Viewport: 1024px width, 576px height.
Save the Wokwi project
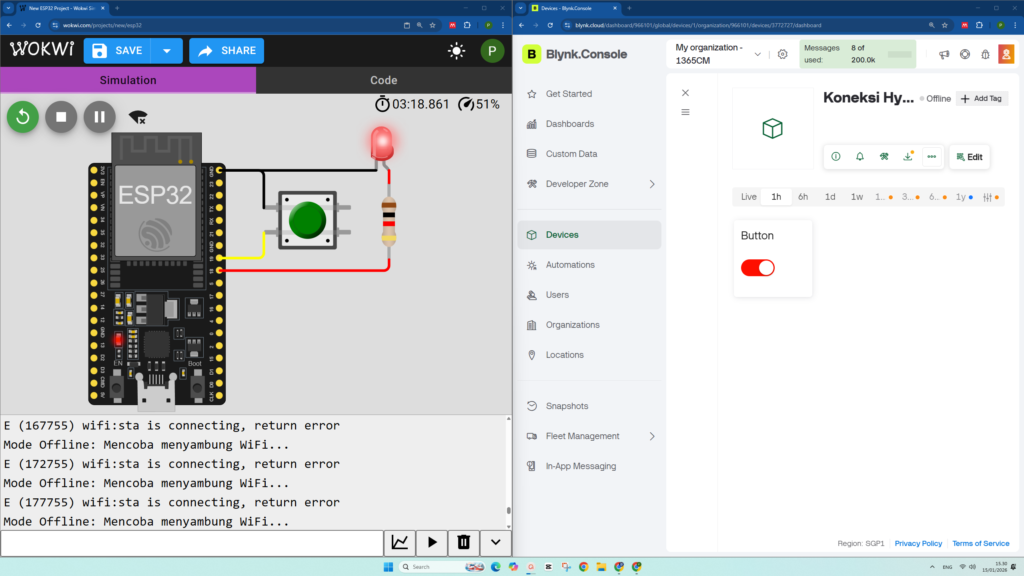[x=118, y=51]
